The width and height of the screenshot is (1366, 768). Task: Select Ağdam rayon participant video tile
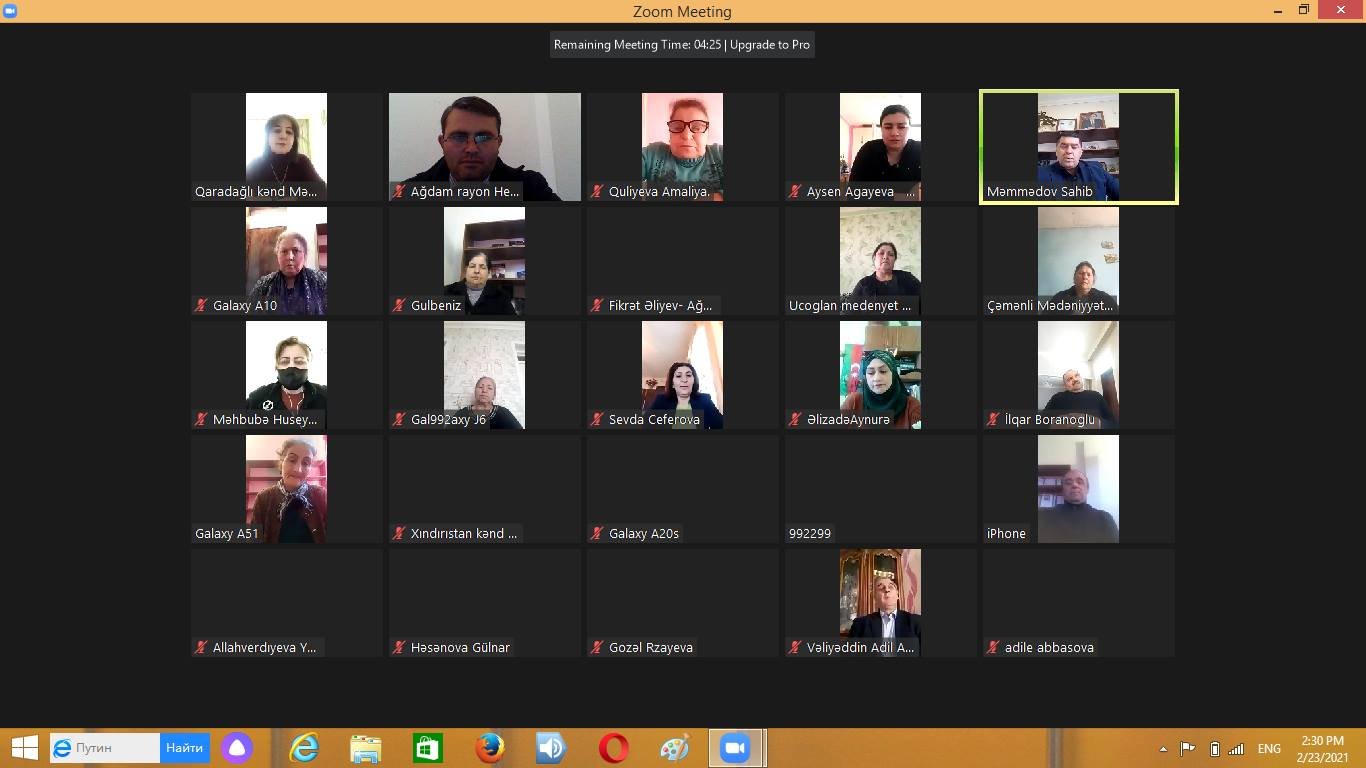(x=485, y=147)
